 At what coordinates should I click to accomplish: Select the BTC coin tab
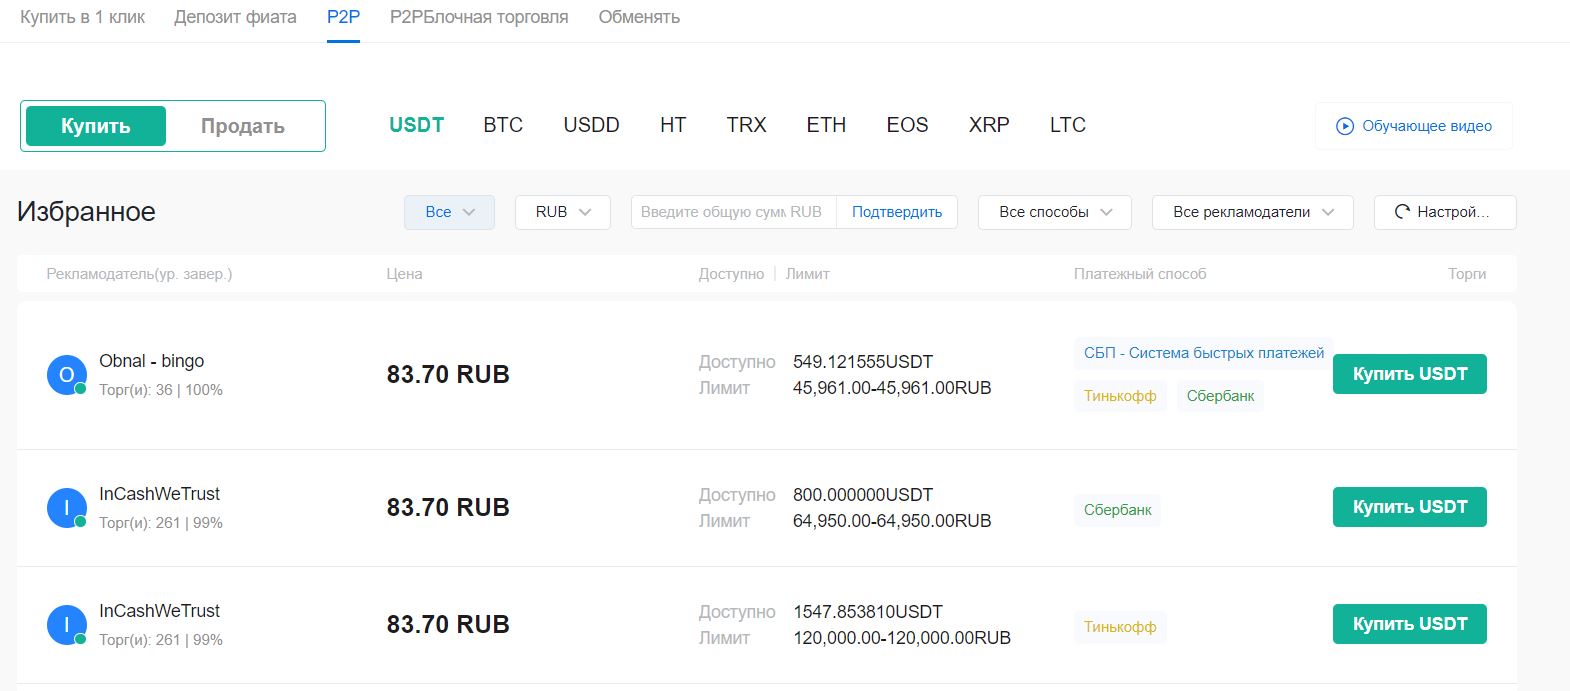pos(503,125)
